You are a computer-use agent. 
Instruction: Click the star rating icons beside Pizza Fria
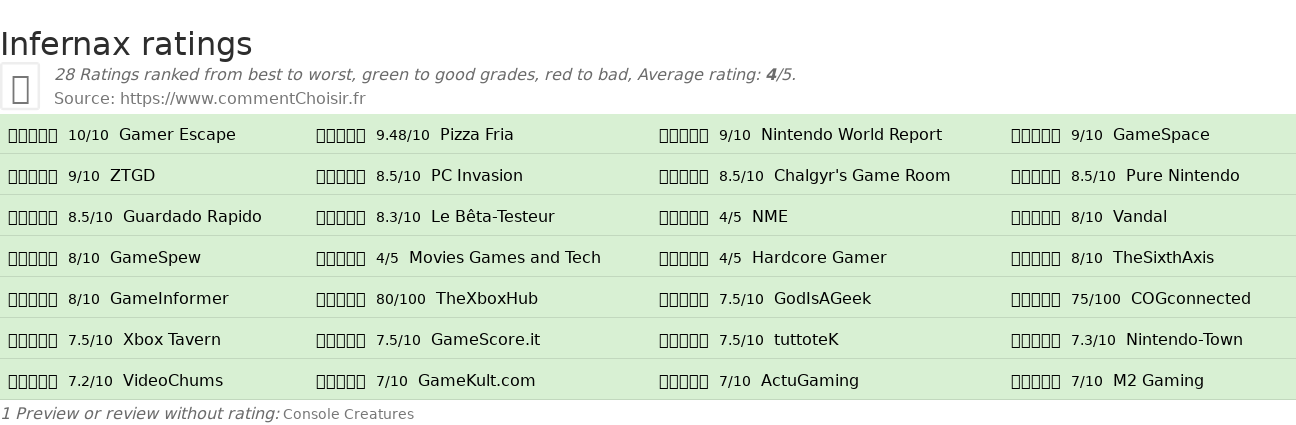click(x=341, y=135)
